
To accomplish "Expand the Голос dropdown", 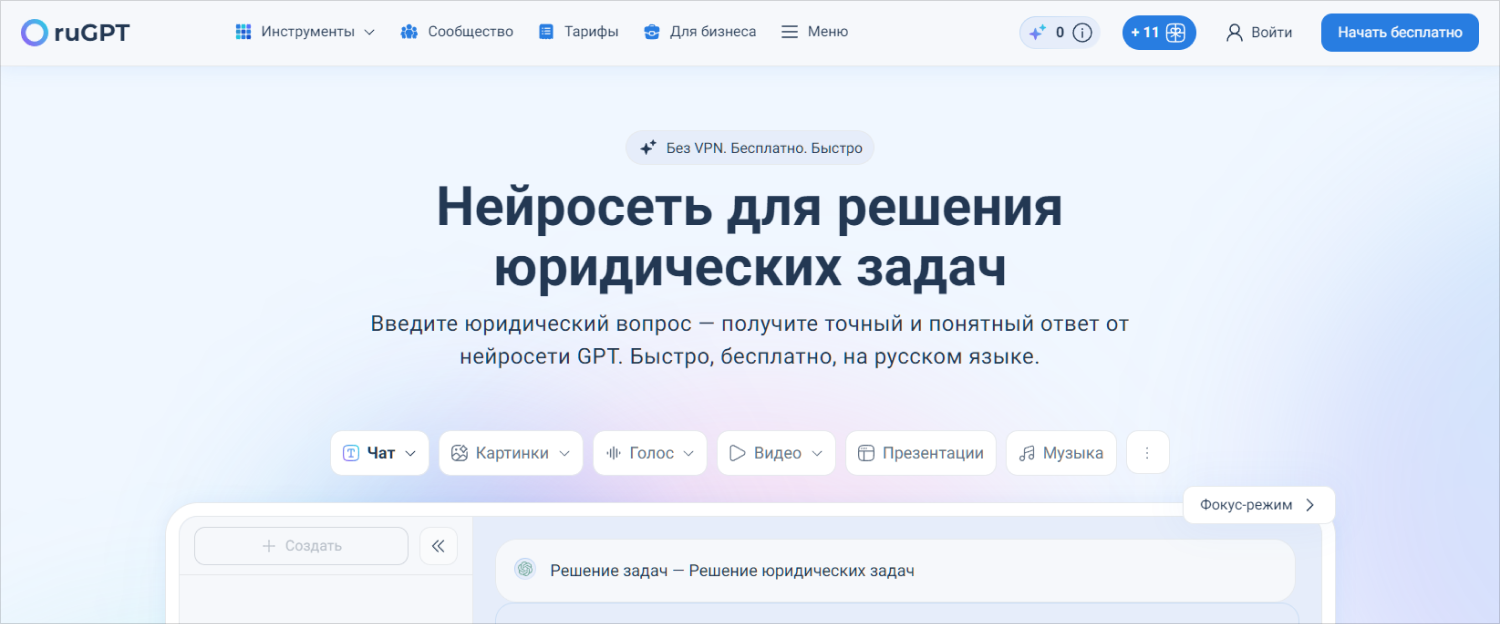I will point(649,453).
